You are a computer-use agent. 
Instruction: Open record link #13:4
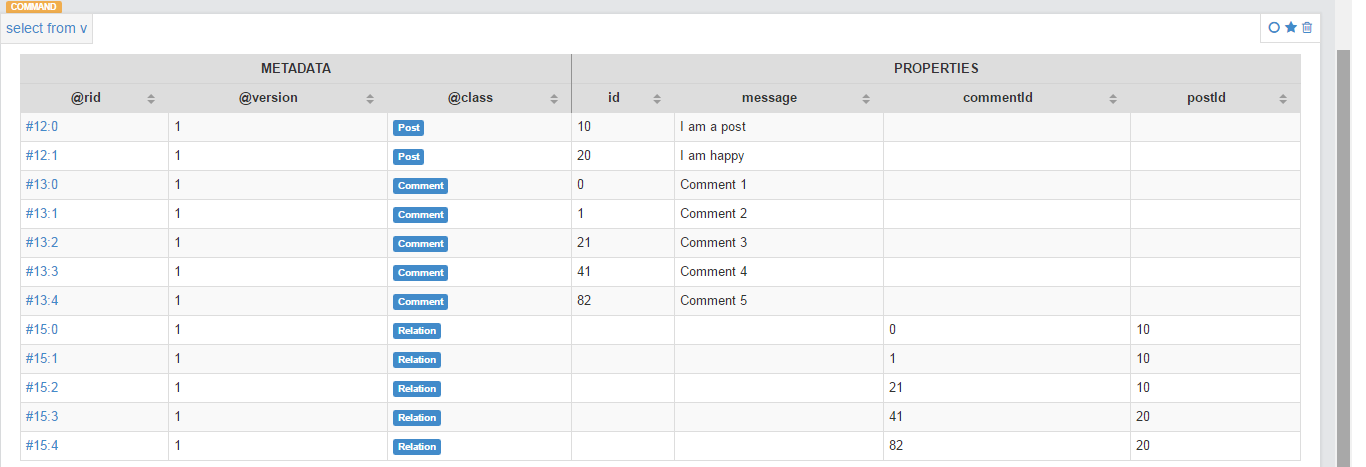pos(42,301)
